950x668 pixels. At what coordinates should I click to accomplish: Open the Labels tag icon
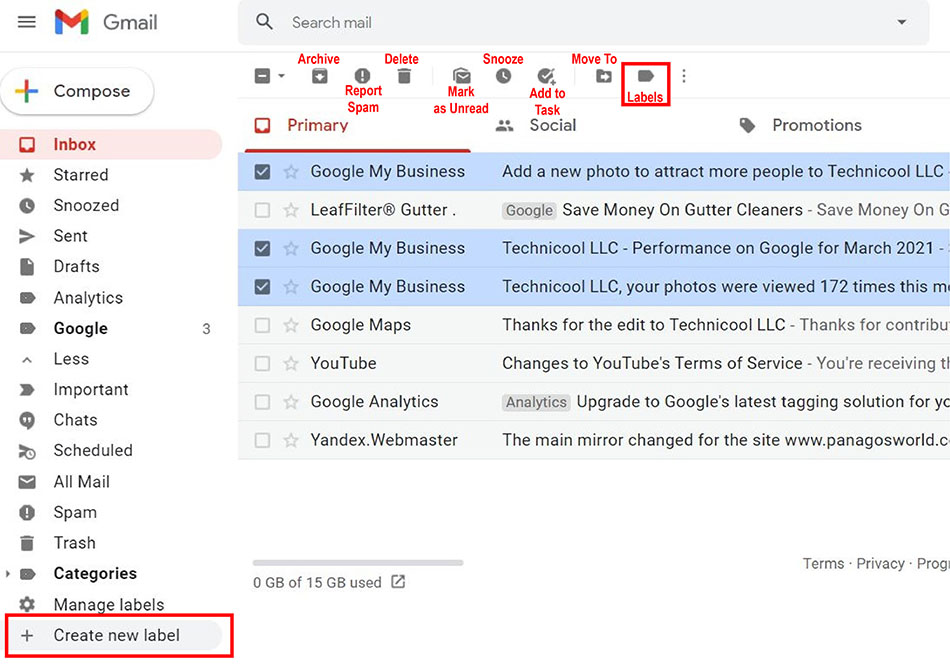[645, 76]
